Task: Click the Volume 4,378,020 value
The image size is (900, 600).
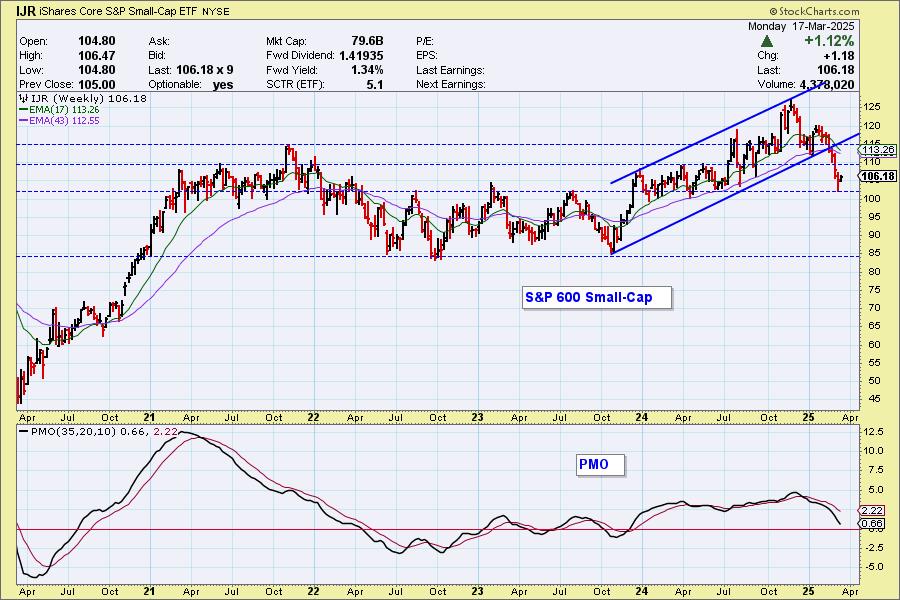Action: tap(827, 84)
